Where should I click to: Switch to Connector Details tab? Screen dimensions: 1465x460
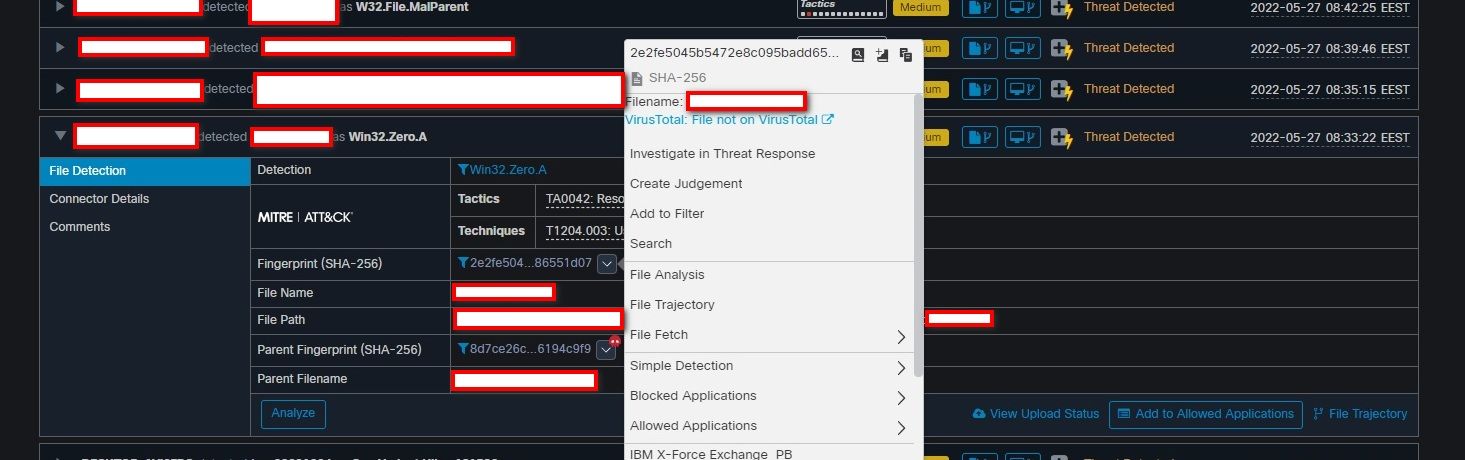click(99, 199)
